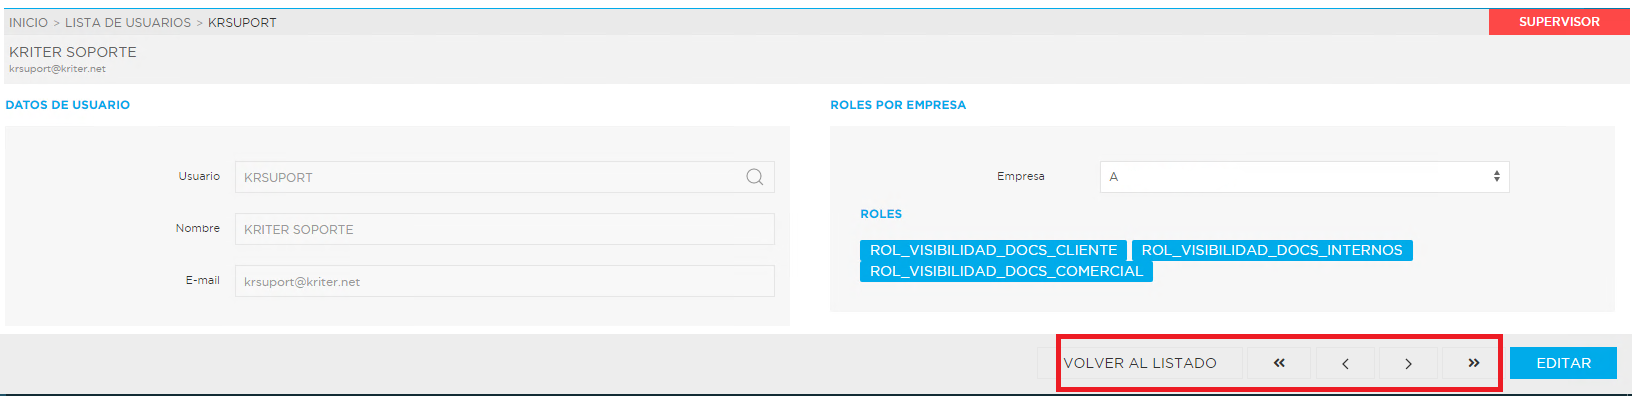The height and width of the screenshot is (410, 1643).
Task: Go to previous user with left chevron
Action: 1345,363
